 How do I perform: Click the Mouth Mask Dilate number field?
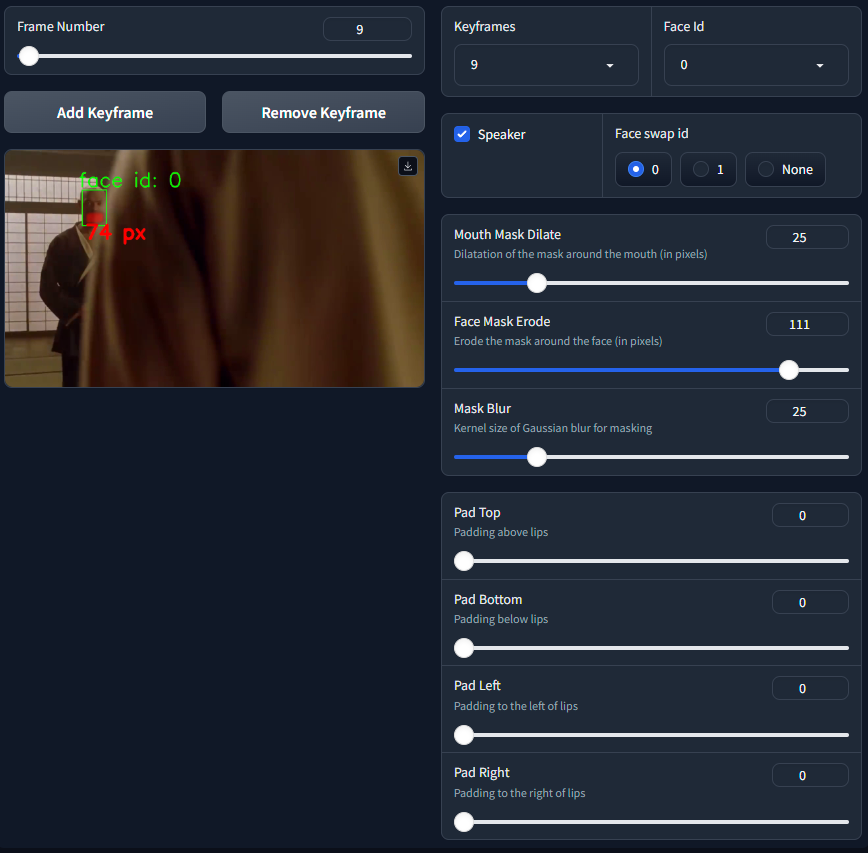pos(806,237)
